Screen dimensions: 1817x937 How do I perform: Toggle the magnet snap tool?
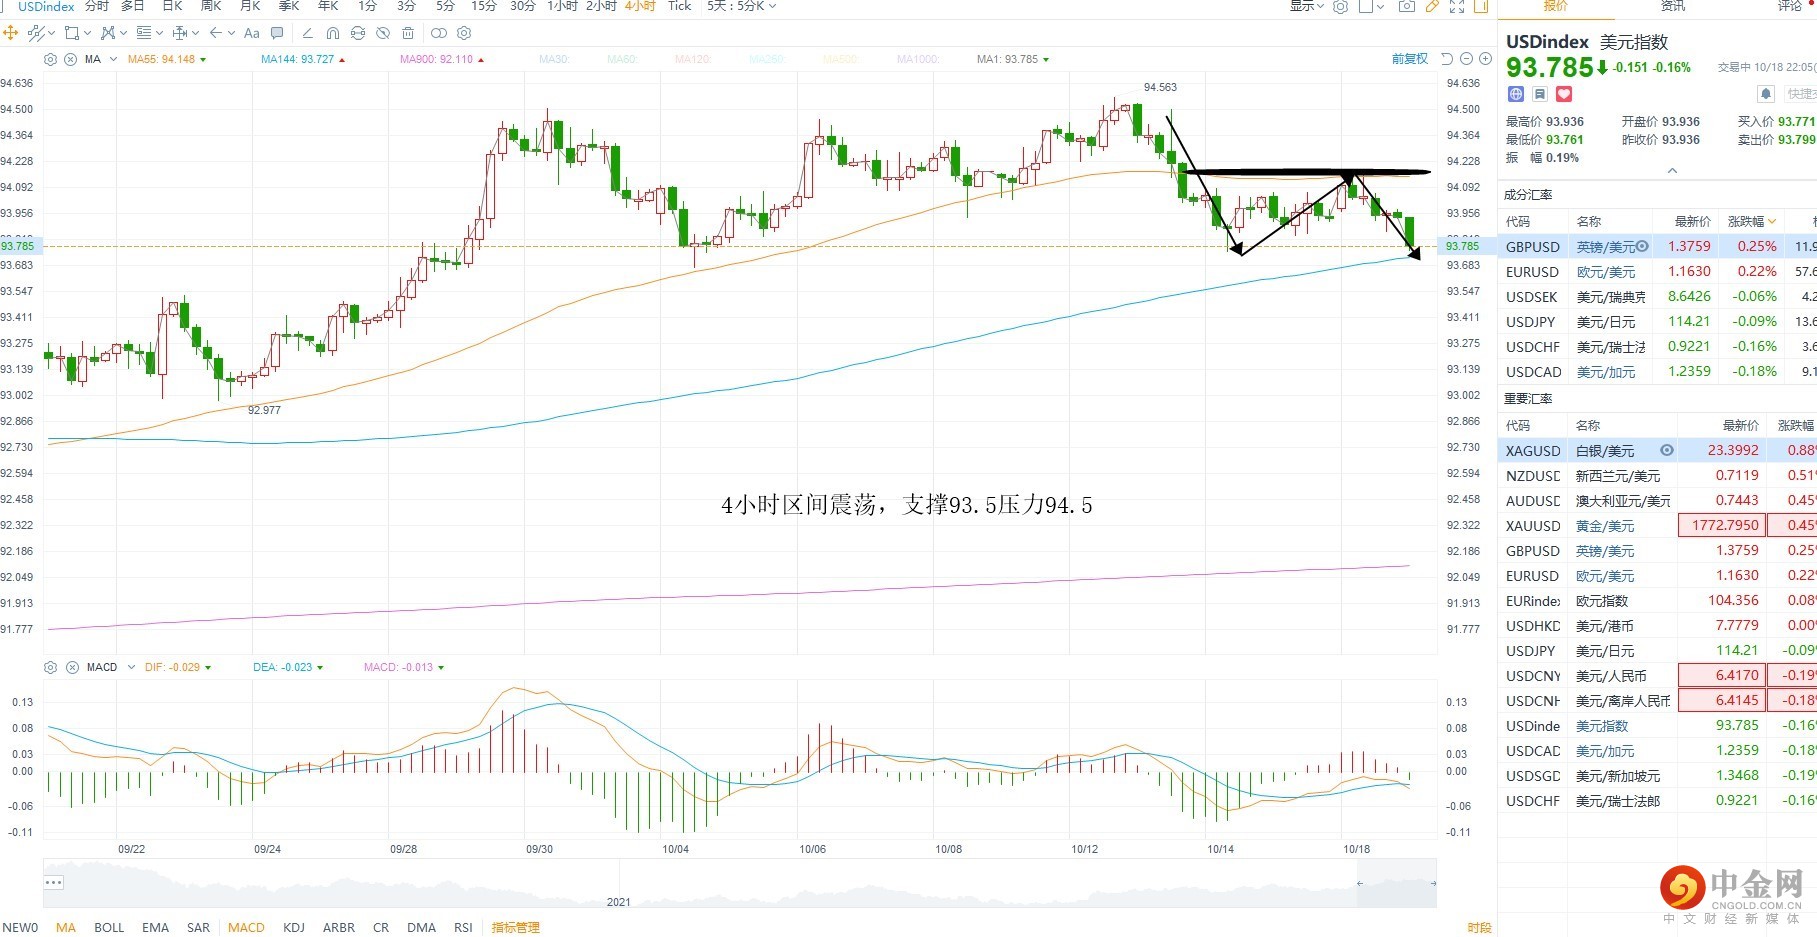tap(333, 33)
